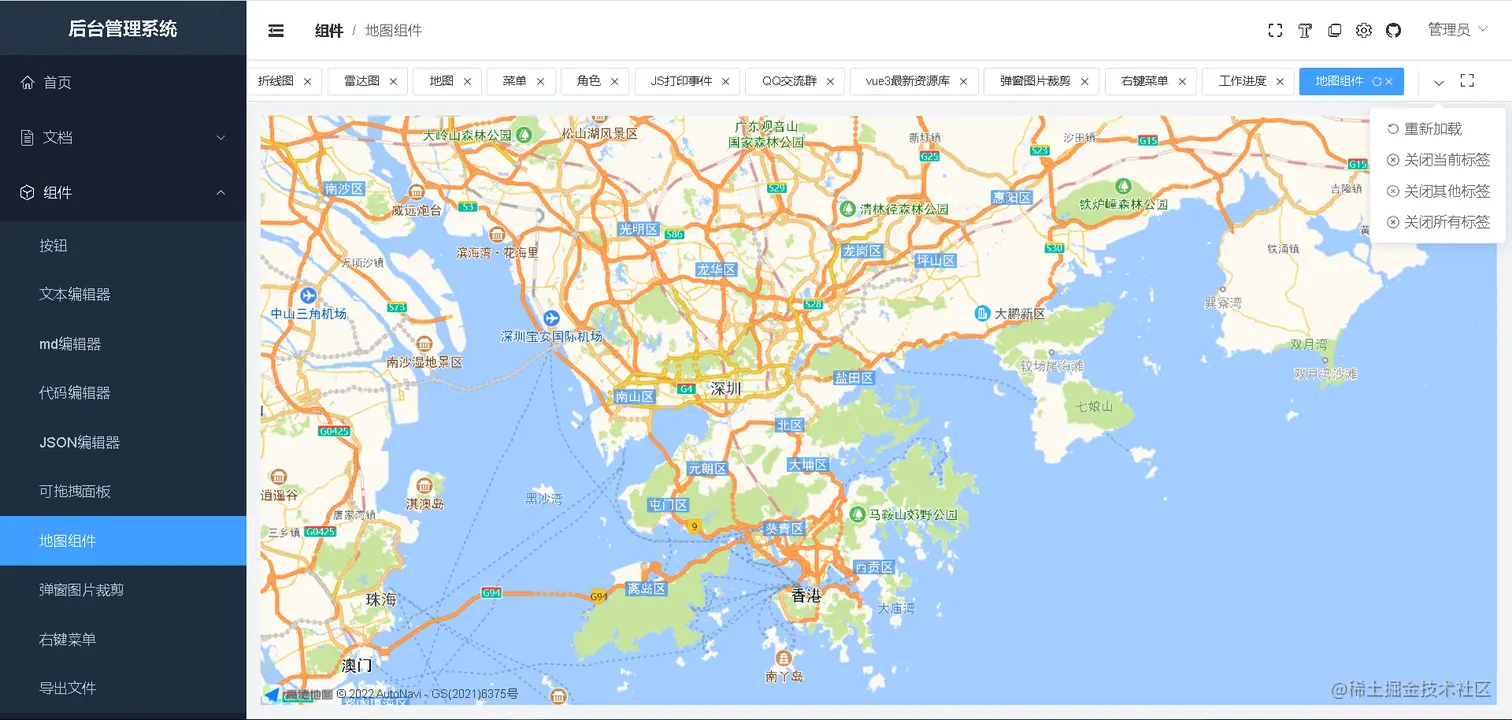Open the 管理员 user dropdown

(x=1457, y=30)
